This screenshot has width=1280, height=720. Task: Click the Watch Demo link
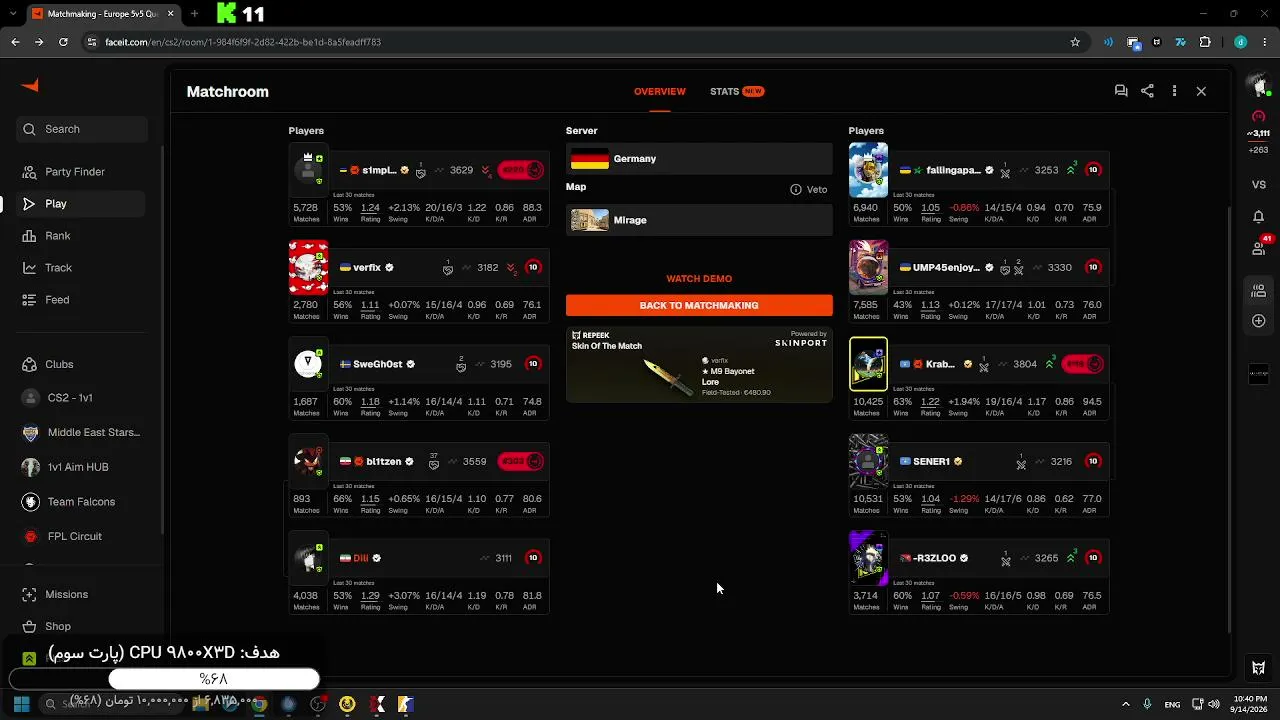pyautogui.click(x=699, y=279)
